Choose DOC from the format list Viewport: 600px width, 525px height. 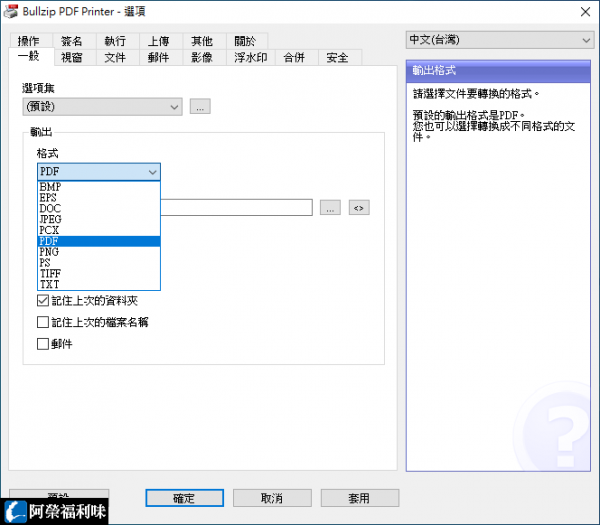tap(99, 208)
